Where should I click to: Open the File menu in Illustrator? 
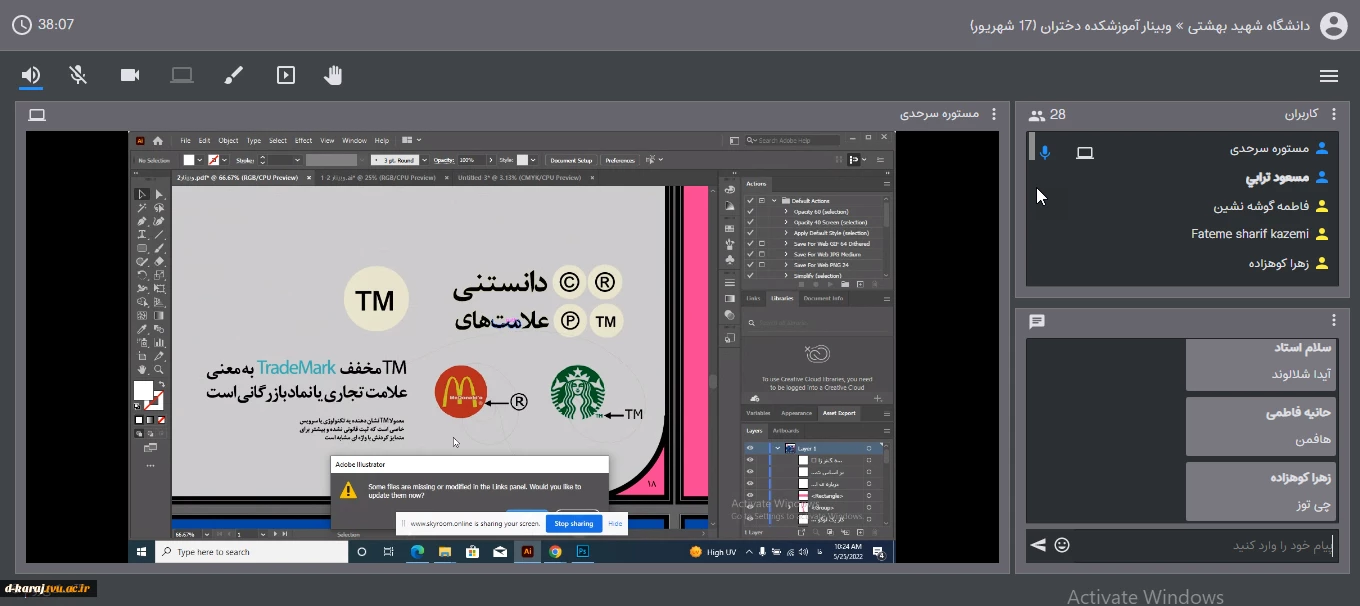(x=186, y=141)
